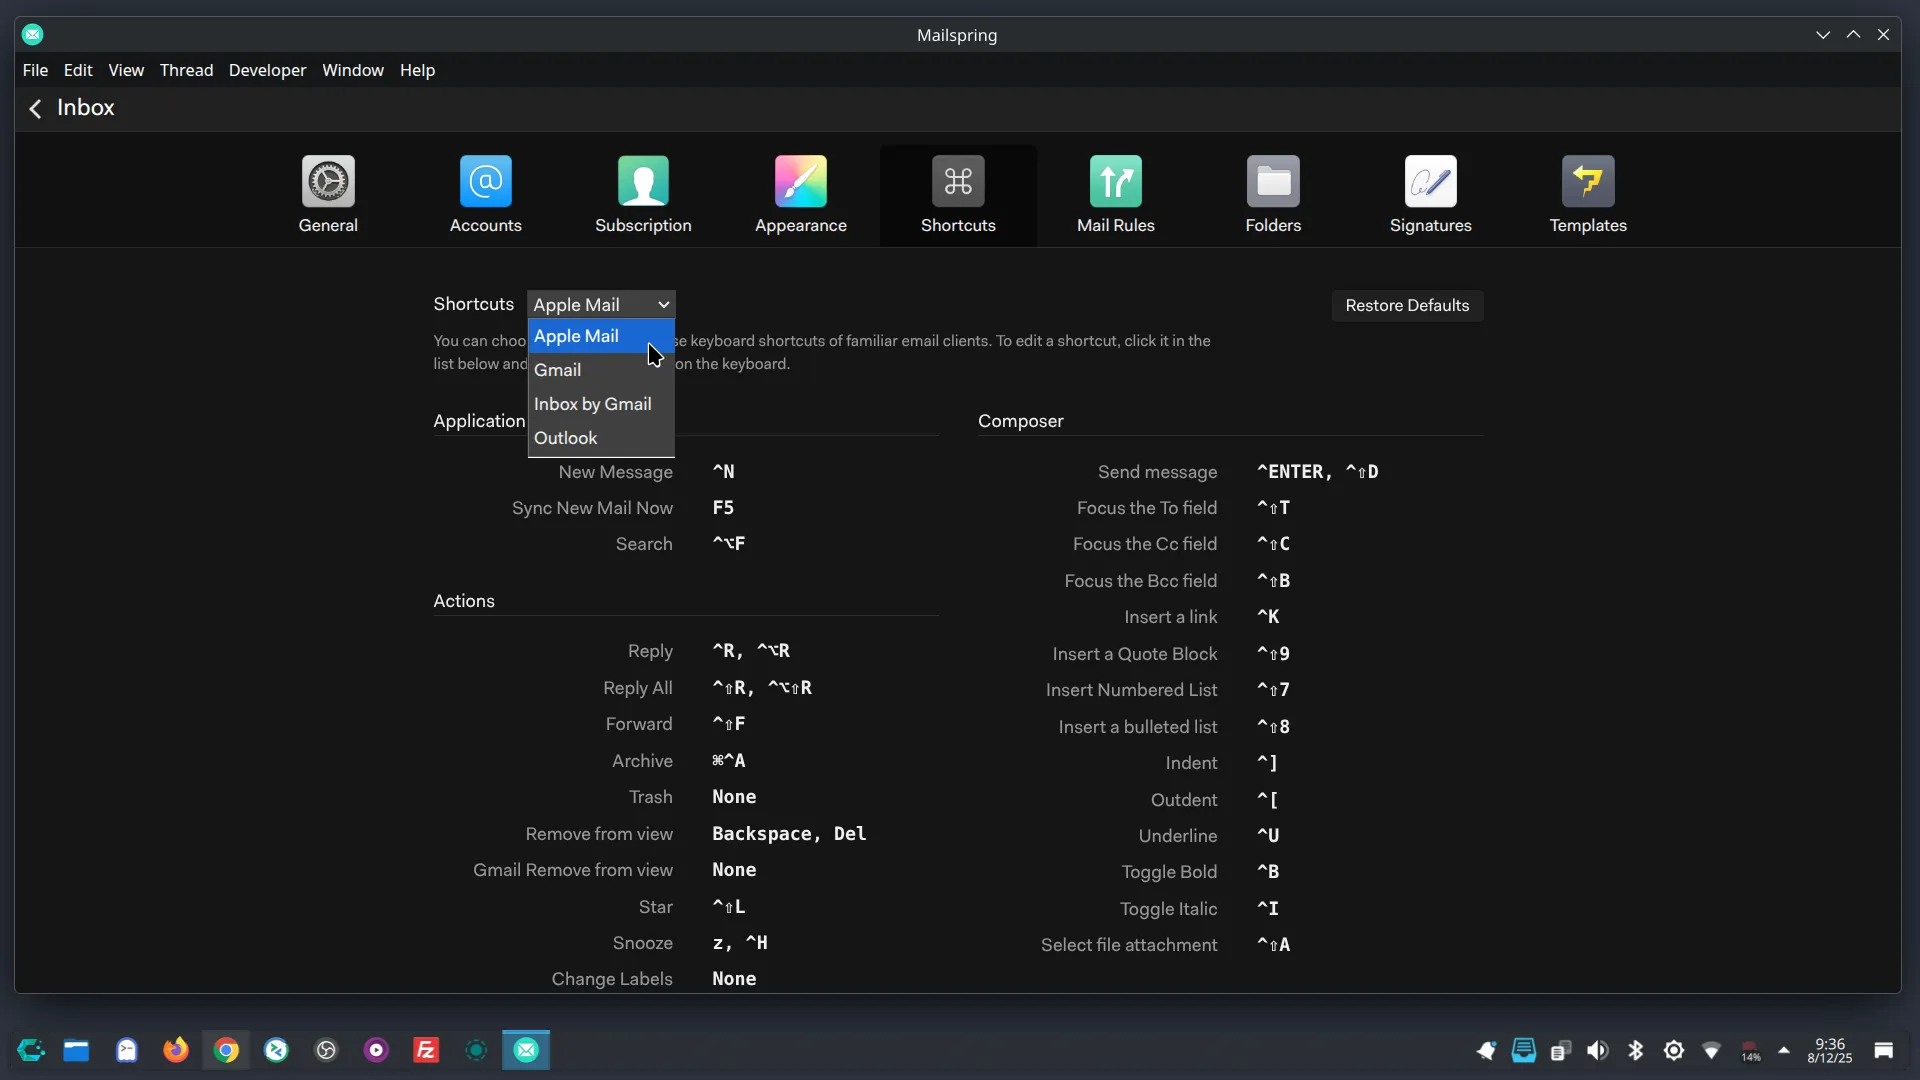
Task: Open the Accounts preferences icon
Action: [x=485, y=182]
